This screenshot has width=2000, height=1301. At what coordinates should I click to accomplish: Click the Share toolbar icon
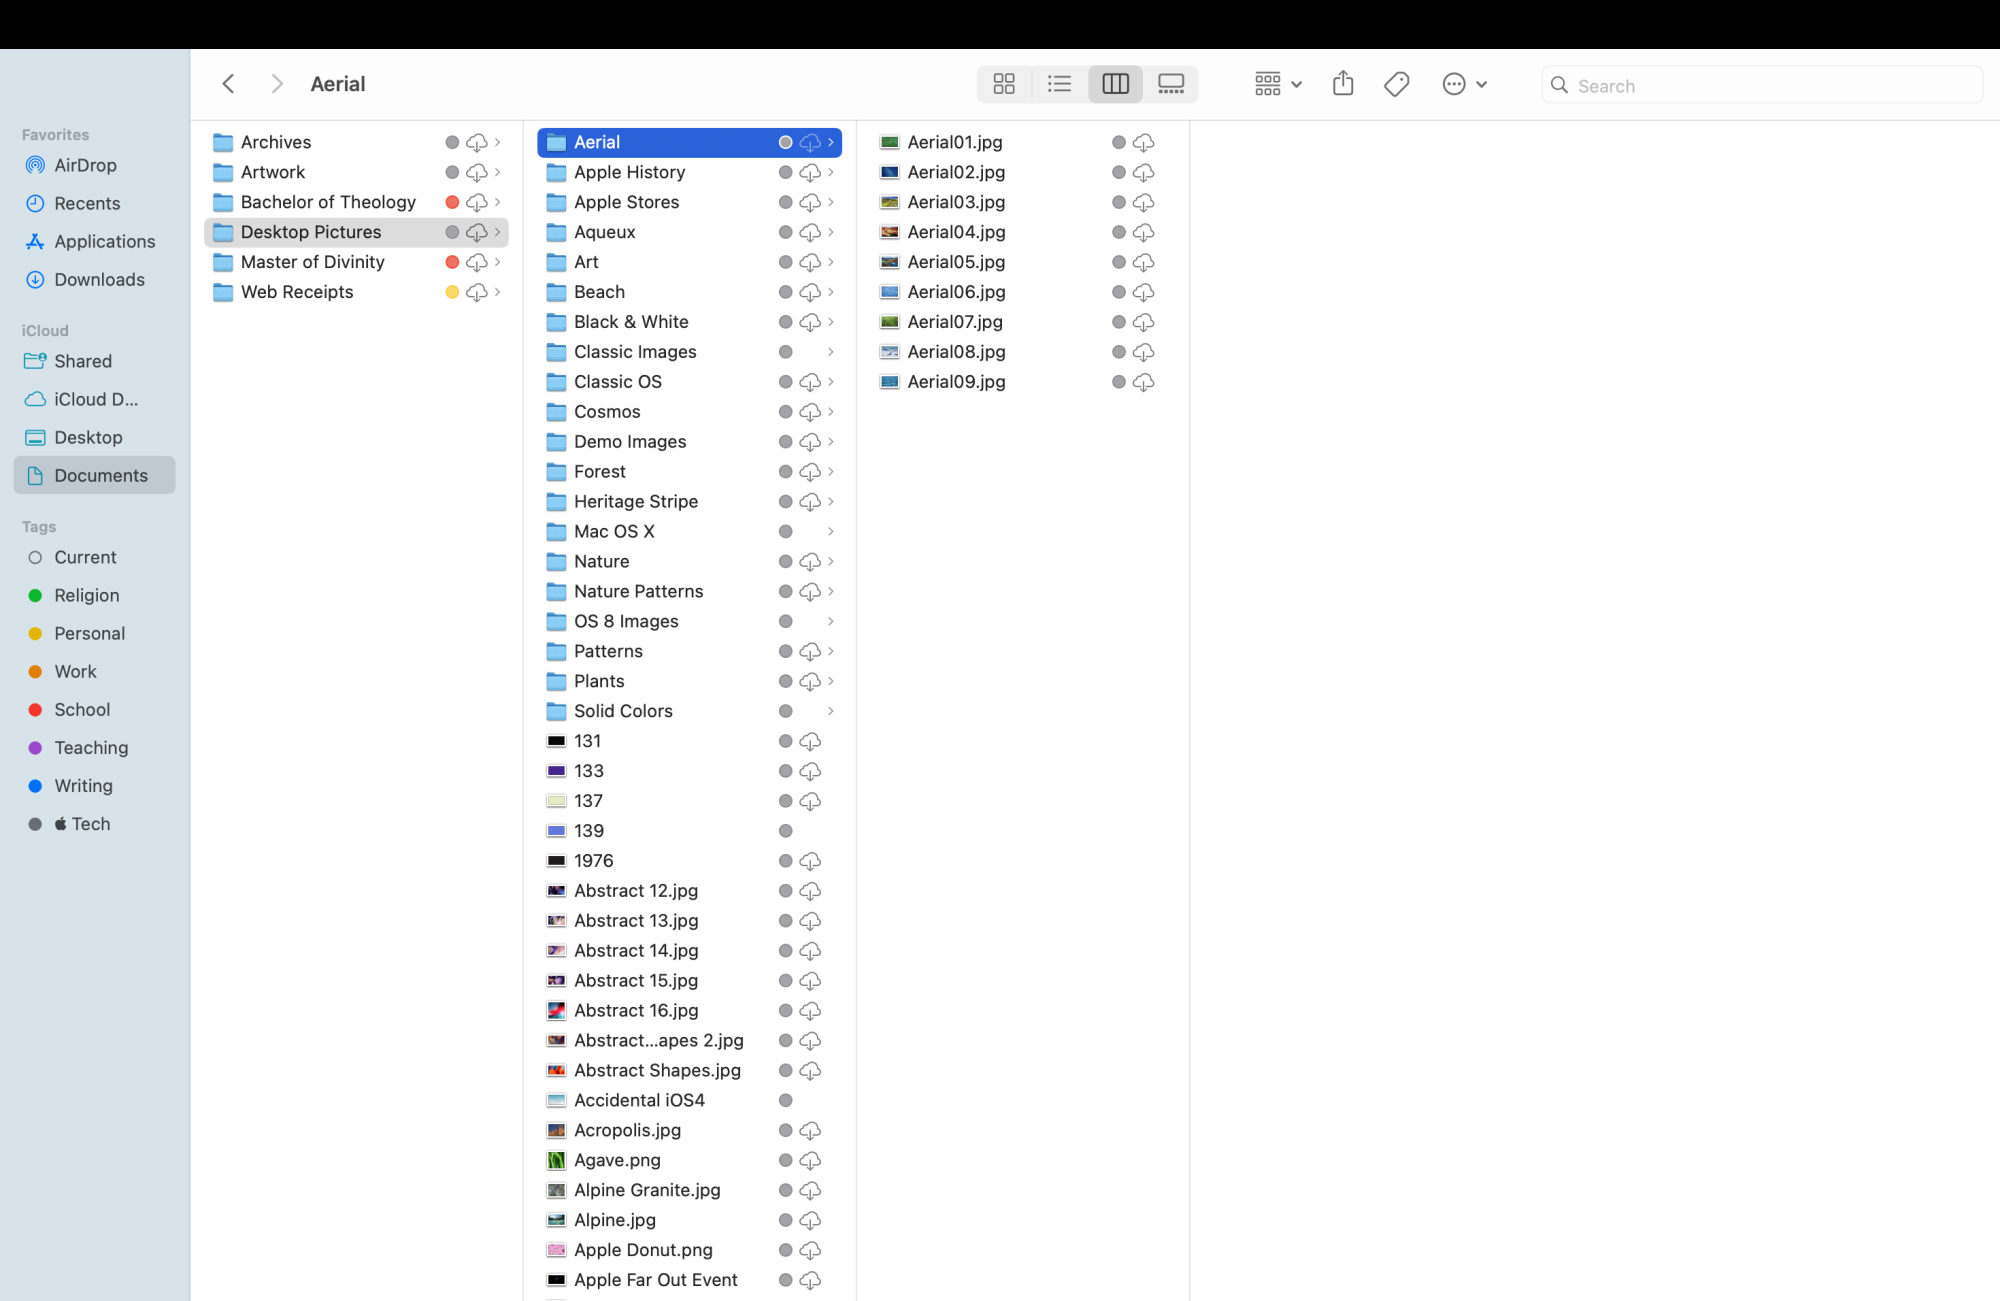(1342, 84)
